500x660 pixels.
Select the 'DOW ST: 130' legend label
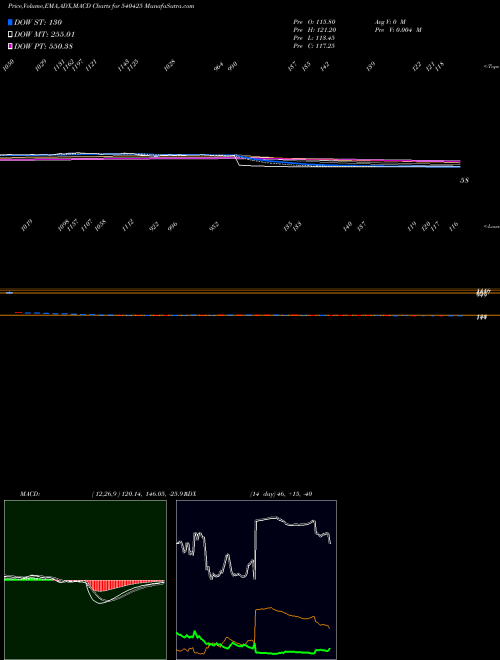pyautogui.click(x=38, y=22)
